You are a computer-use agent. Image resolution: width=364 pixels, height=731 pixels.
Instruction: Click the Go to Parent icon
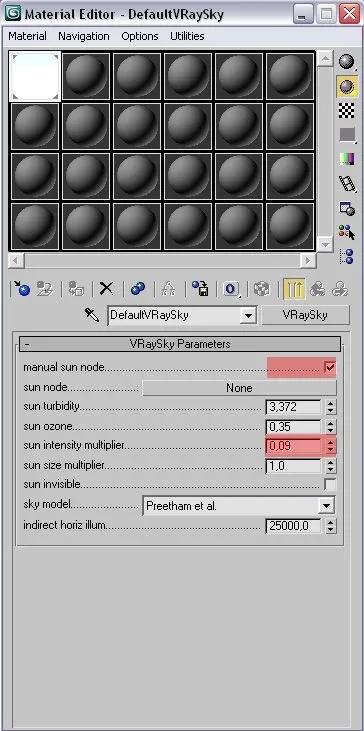[x=318, y=289]
